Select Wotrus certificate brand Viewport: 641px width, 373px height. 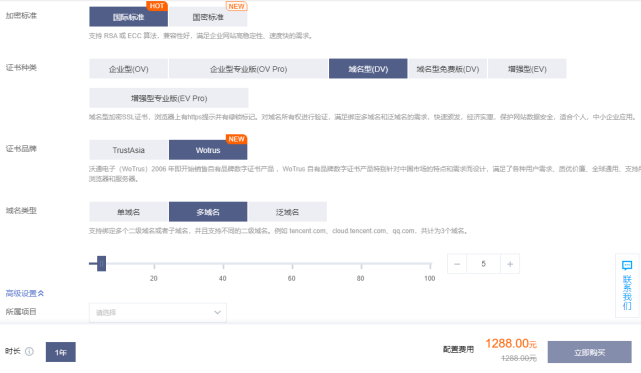(x=208, y=150)
